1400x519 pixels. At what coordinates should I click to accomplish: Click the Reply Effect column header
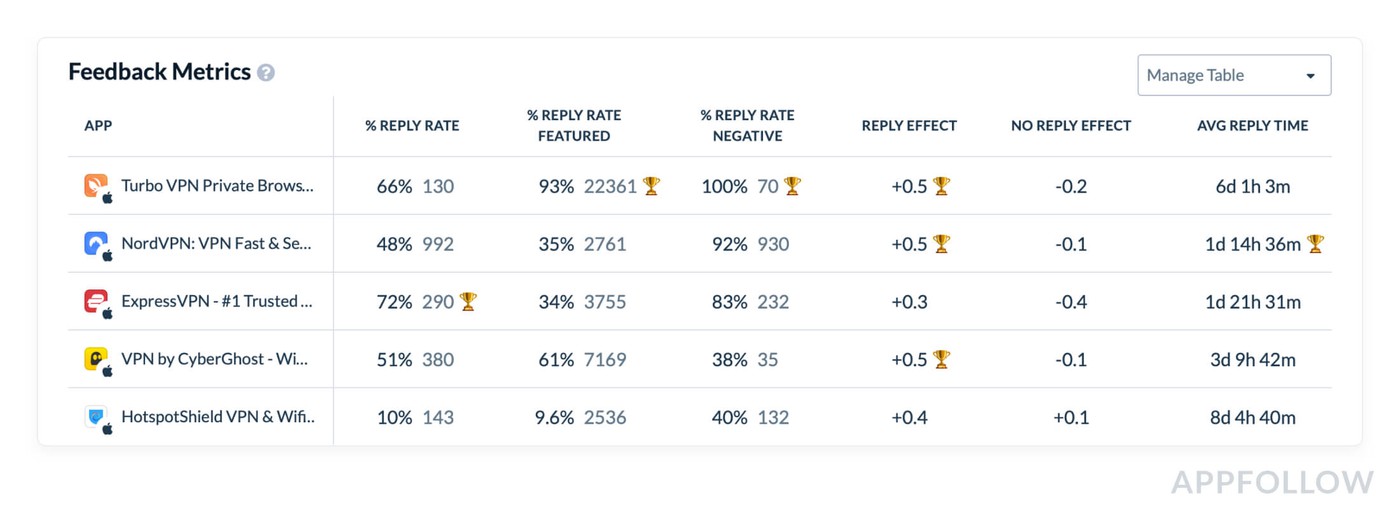point(909,126)
